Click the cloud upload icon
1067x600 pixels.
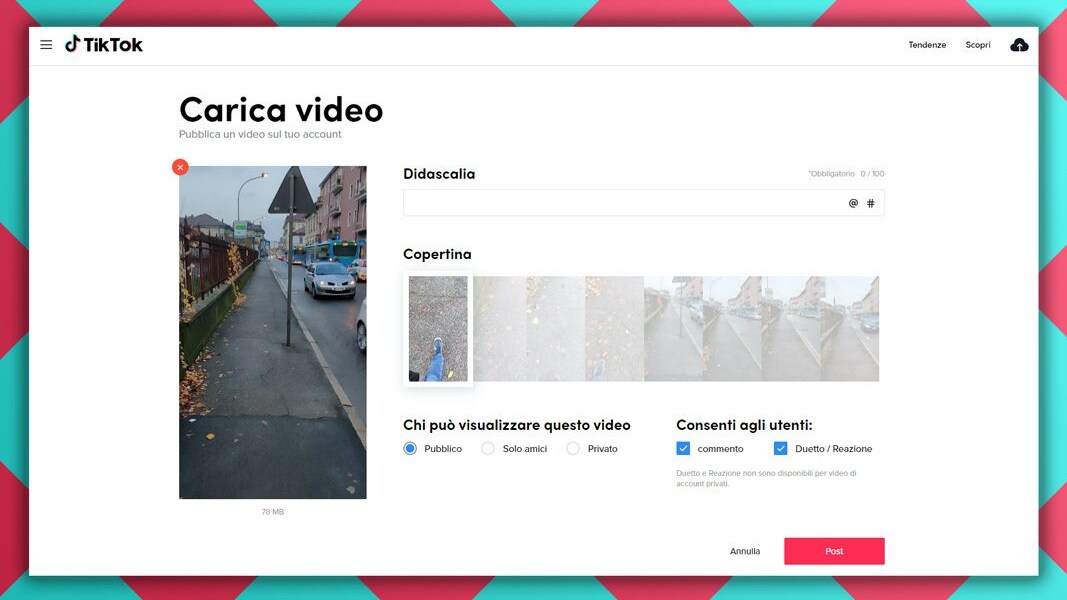pos(1019,45)
